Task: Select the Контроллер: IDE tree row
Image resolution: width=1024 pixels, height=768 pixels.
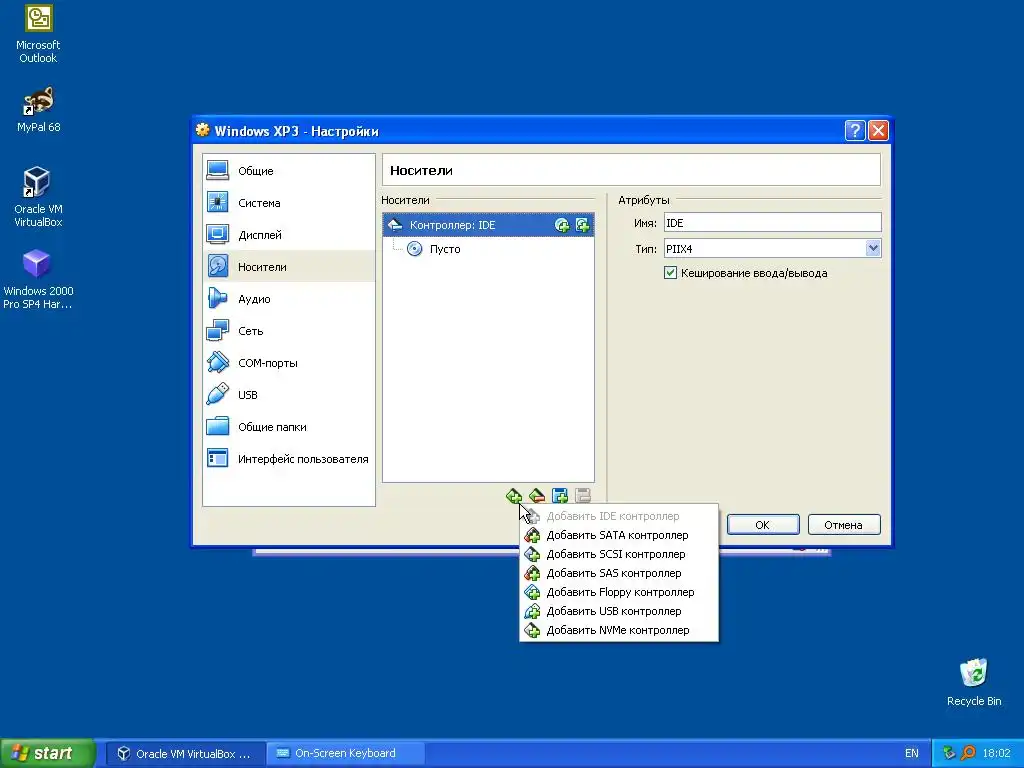Action: point(488,225)
